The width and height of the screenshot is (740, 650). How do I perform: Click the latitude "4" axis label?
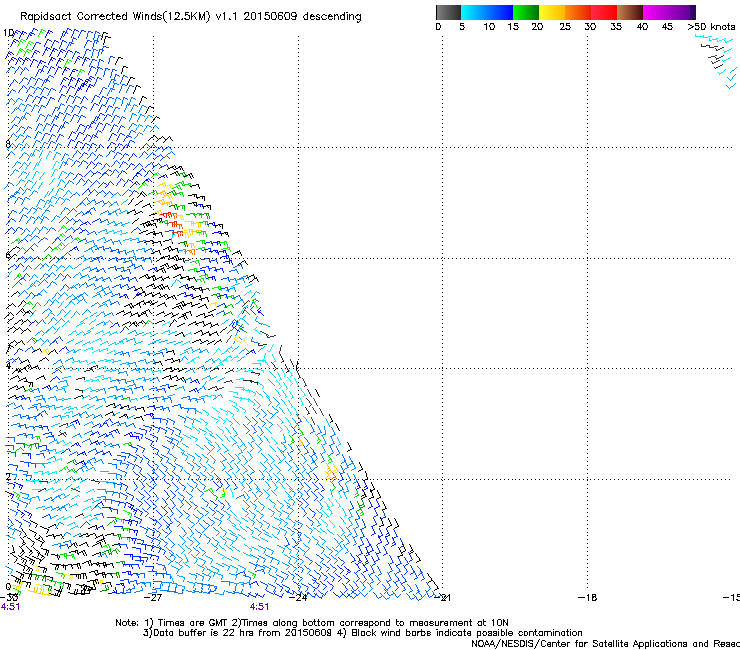8,365
